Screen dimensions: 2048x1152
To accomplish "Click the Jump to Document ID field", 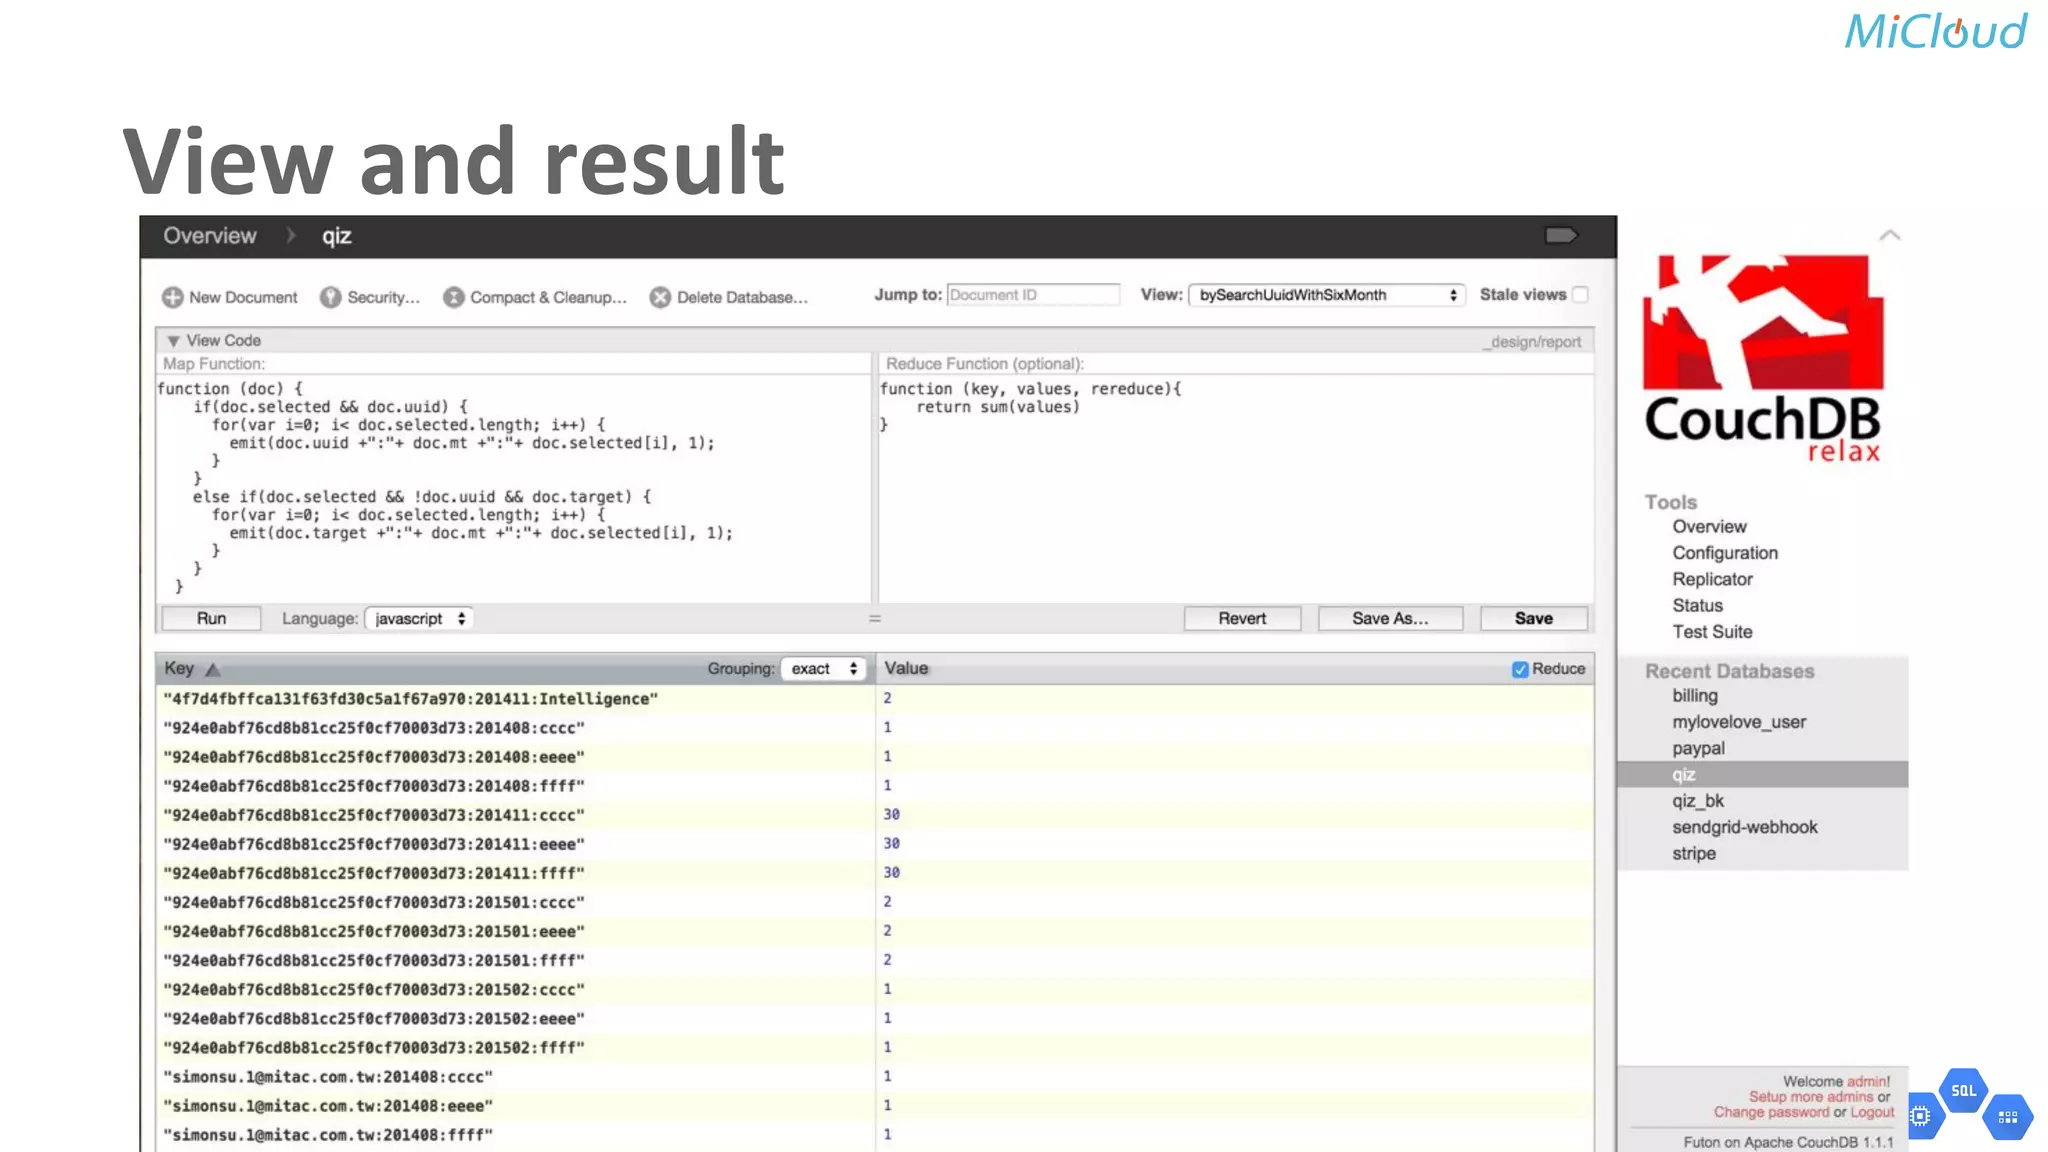I will click(x=1032, y=295).
